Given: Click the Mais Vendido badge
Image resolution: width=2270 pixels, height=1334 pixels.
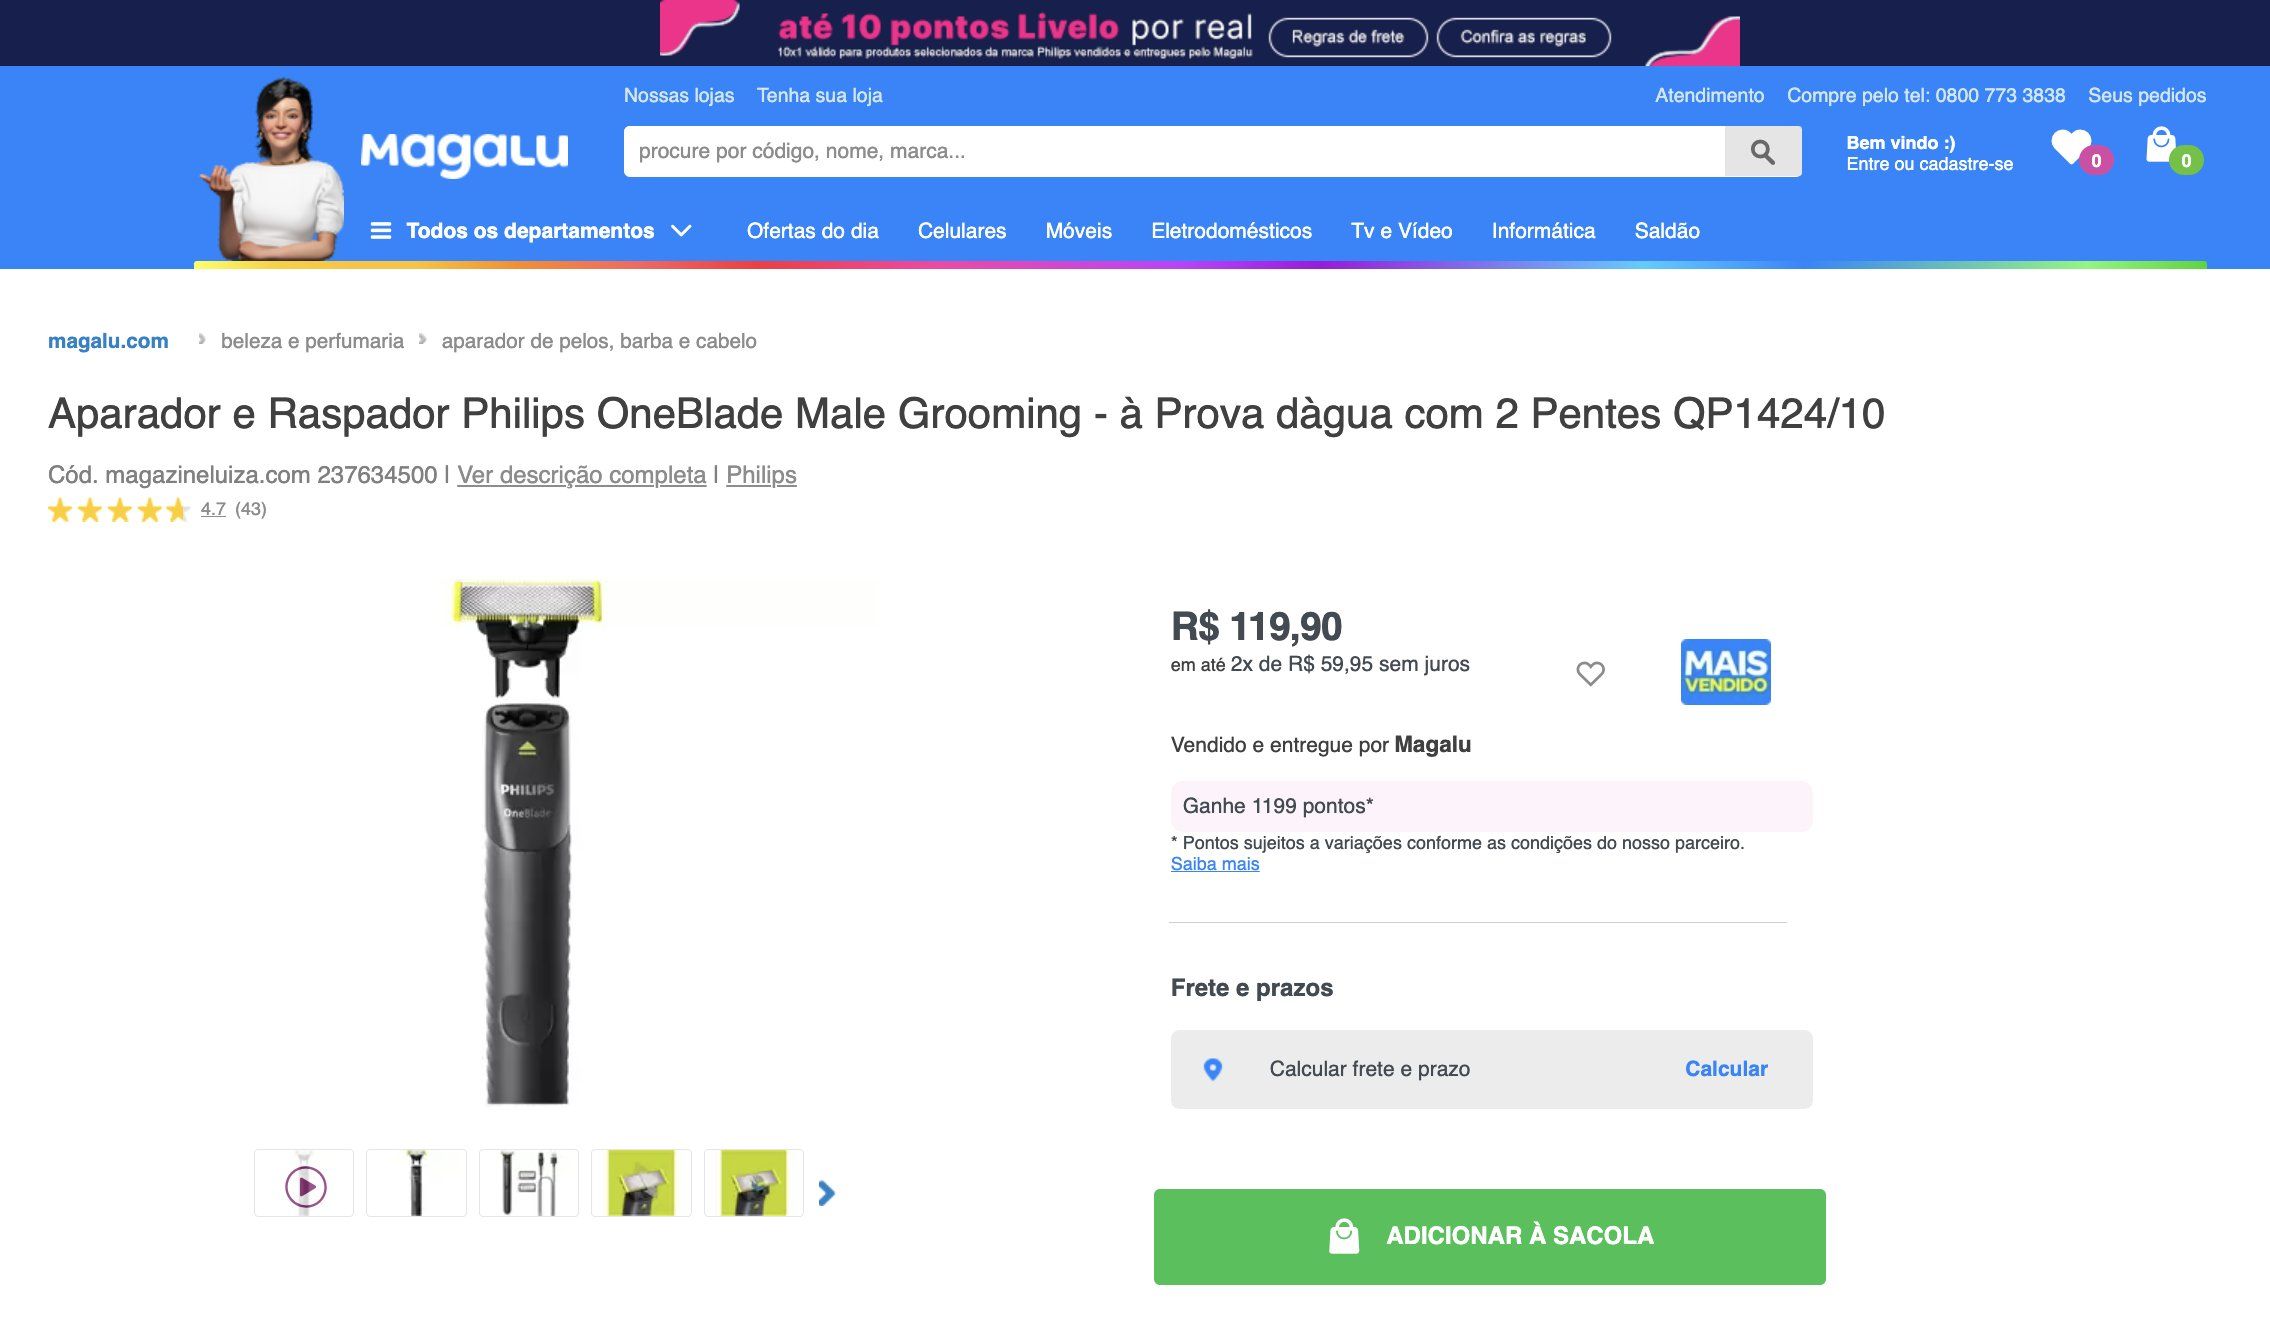Looking at the screenshot, I should (x=1725, y=672).
